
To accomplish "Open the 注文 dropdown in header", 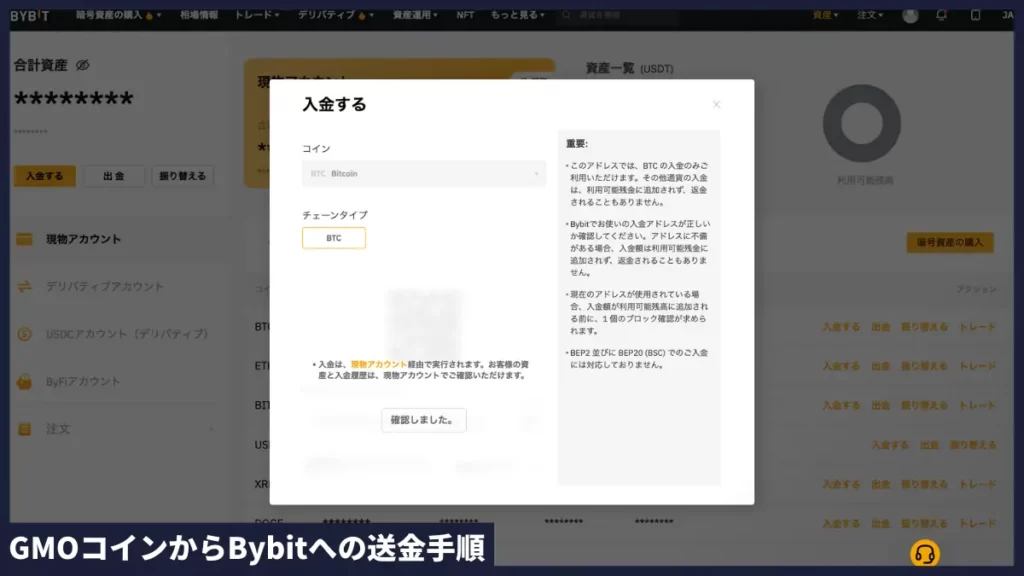I will [x=870, y=15].
